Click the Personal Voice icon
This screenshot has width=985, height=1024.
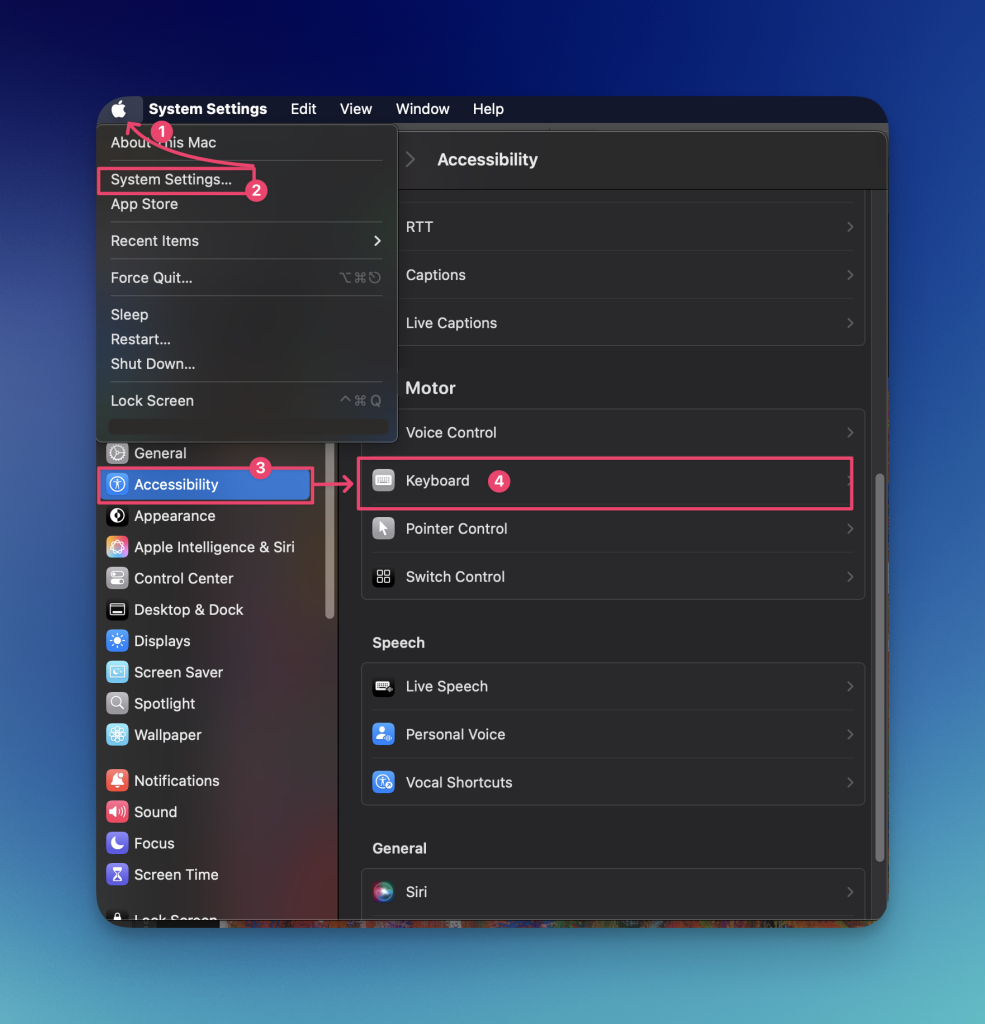pos(383,734)
